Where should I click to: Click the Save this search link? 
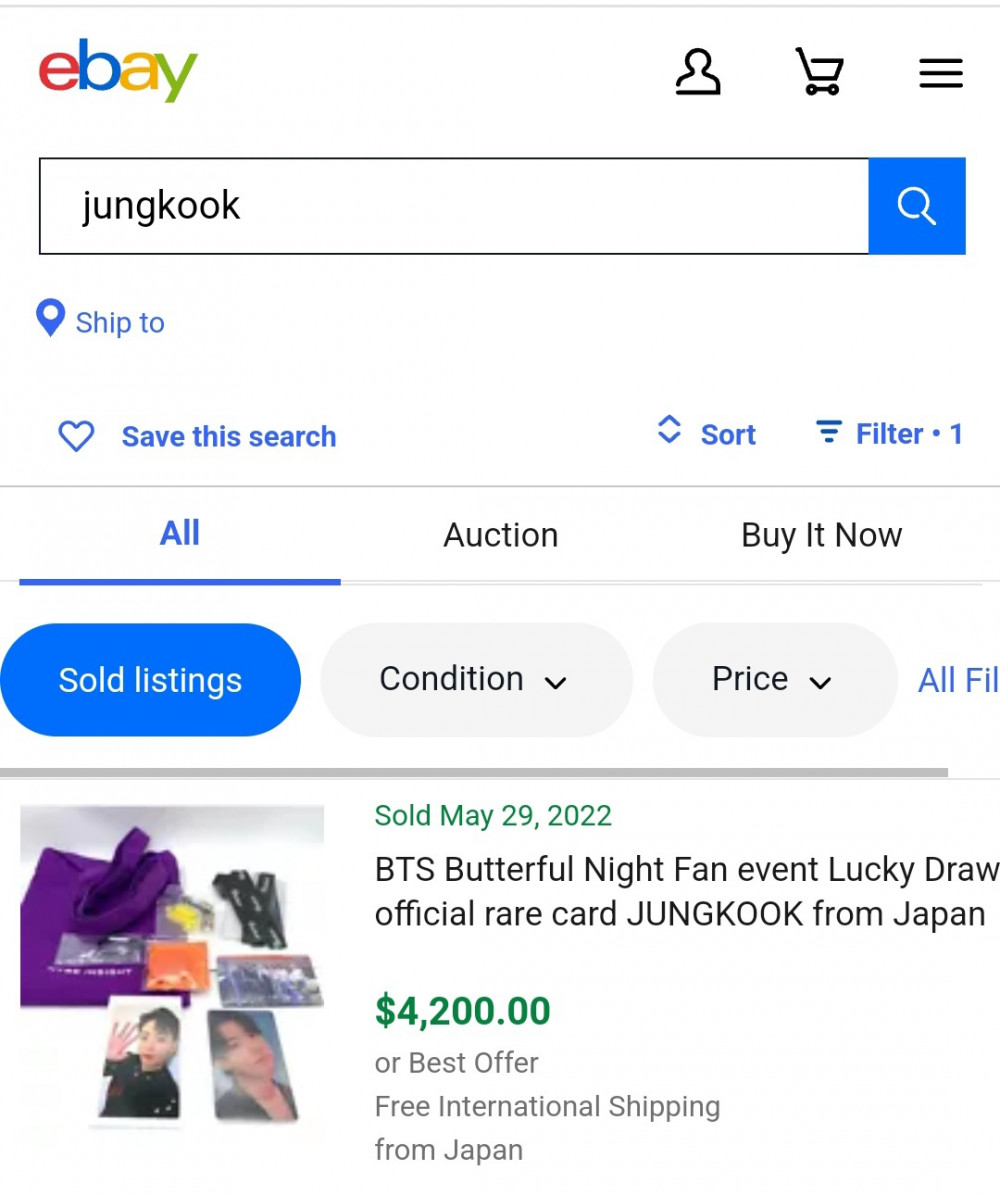coord(229,437)
